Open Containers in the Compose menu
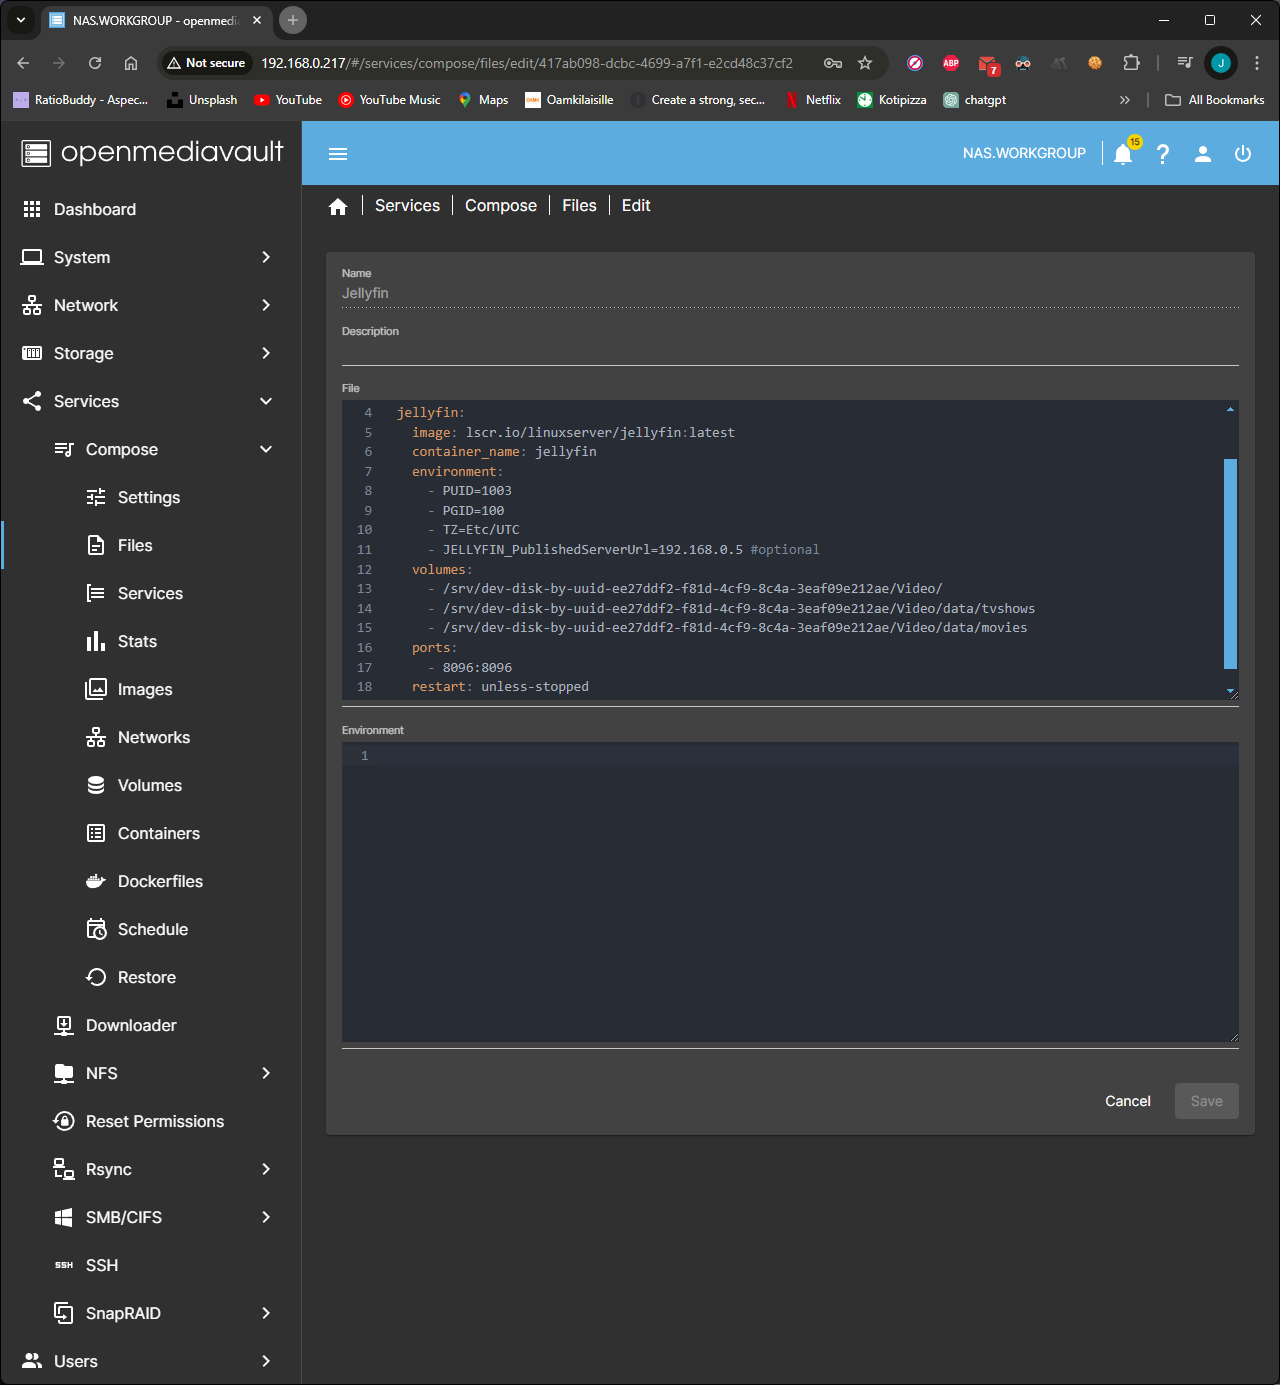Image resolution: width=1280 pixels, height=1385 pixels. (x=158, y=833)
